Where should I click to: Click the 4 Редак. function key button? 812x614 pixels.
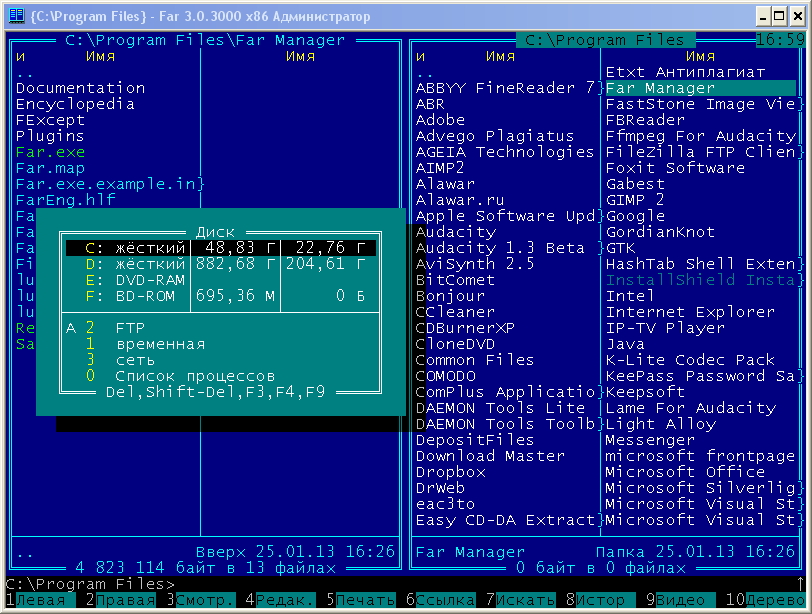(281, 600)
